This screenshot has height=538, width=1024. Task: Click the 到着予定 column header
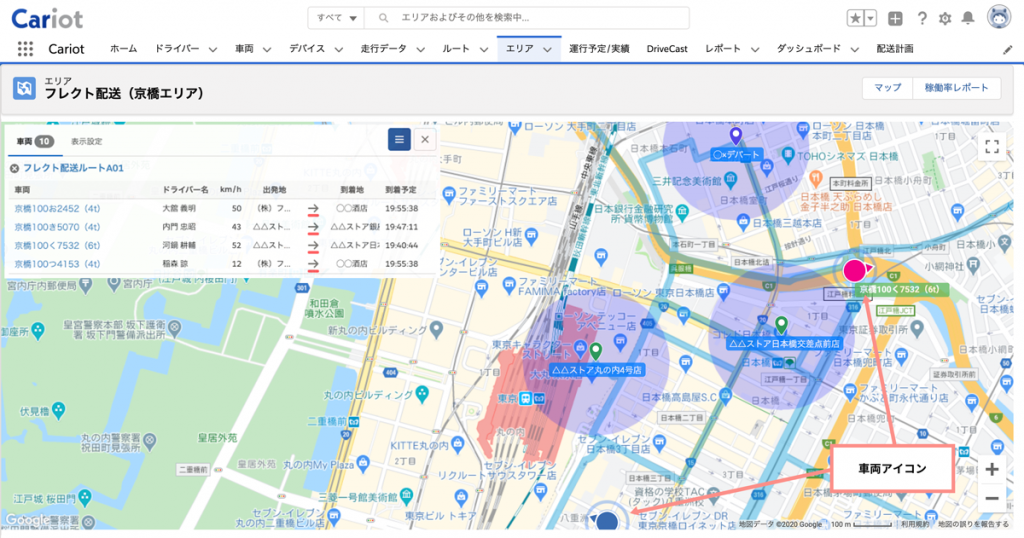click(x=400, y=190)
